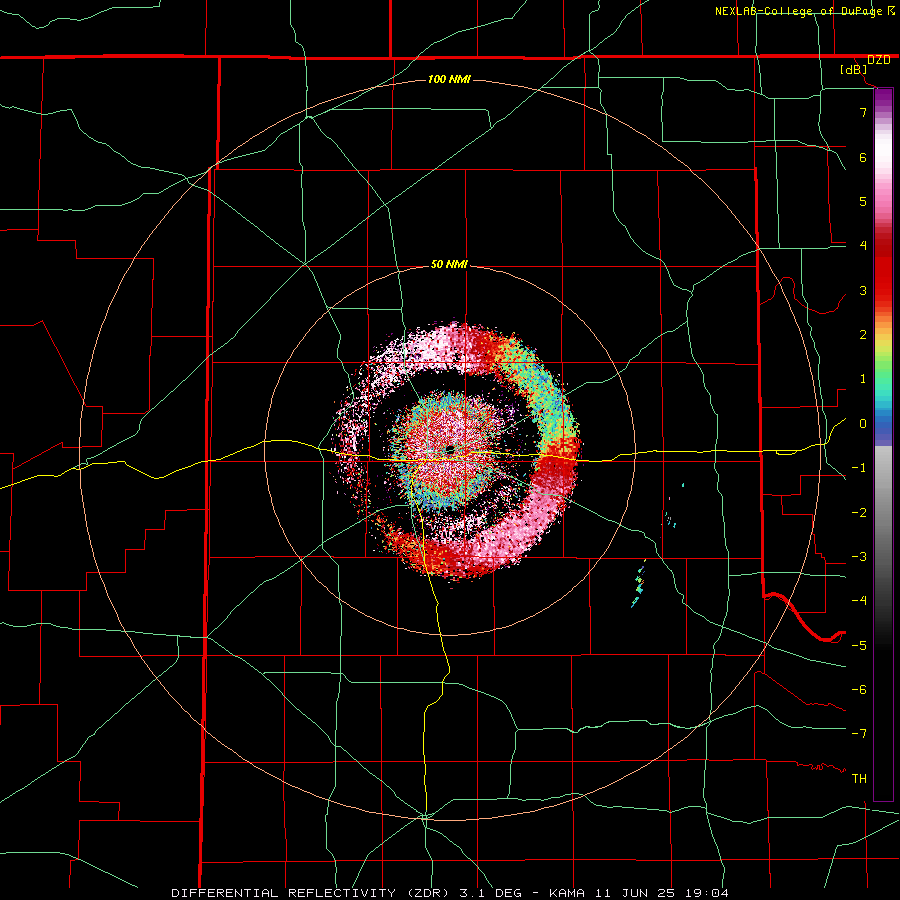Click the TH label on color scale

coord(859,779)
